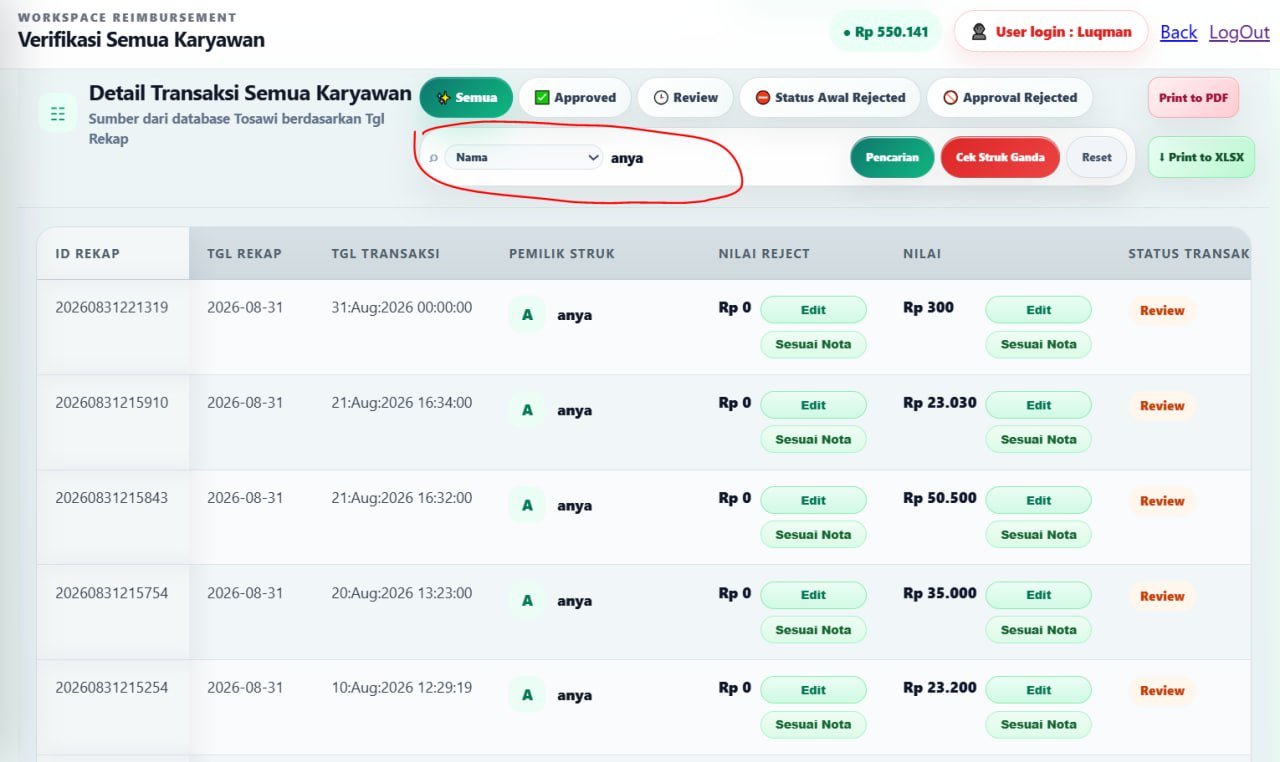1280x762 pixels.
Task: Open the Nama search field dropdown
Action: pyautogui.click(x=524, y=157)
